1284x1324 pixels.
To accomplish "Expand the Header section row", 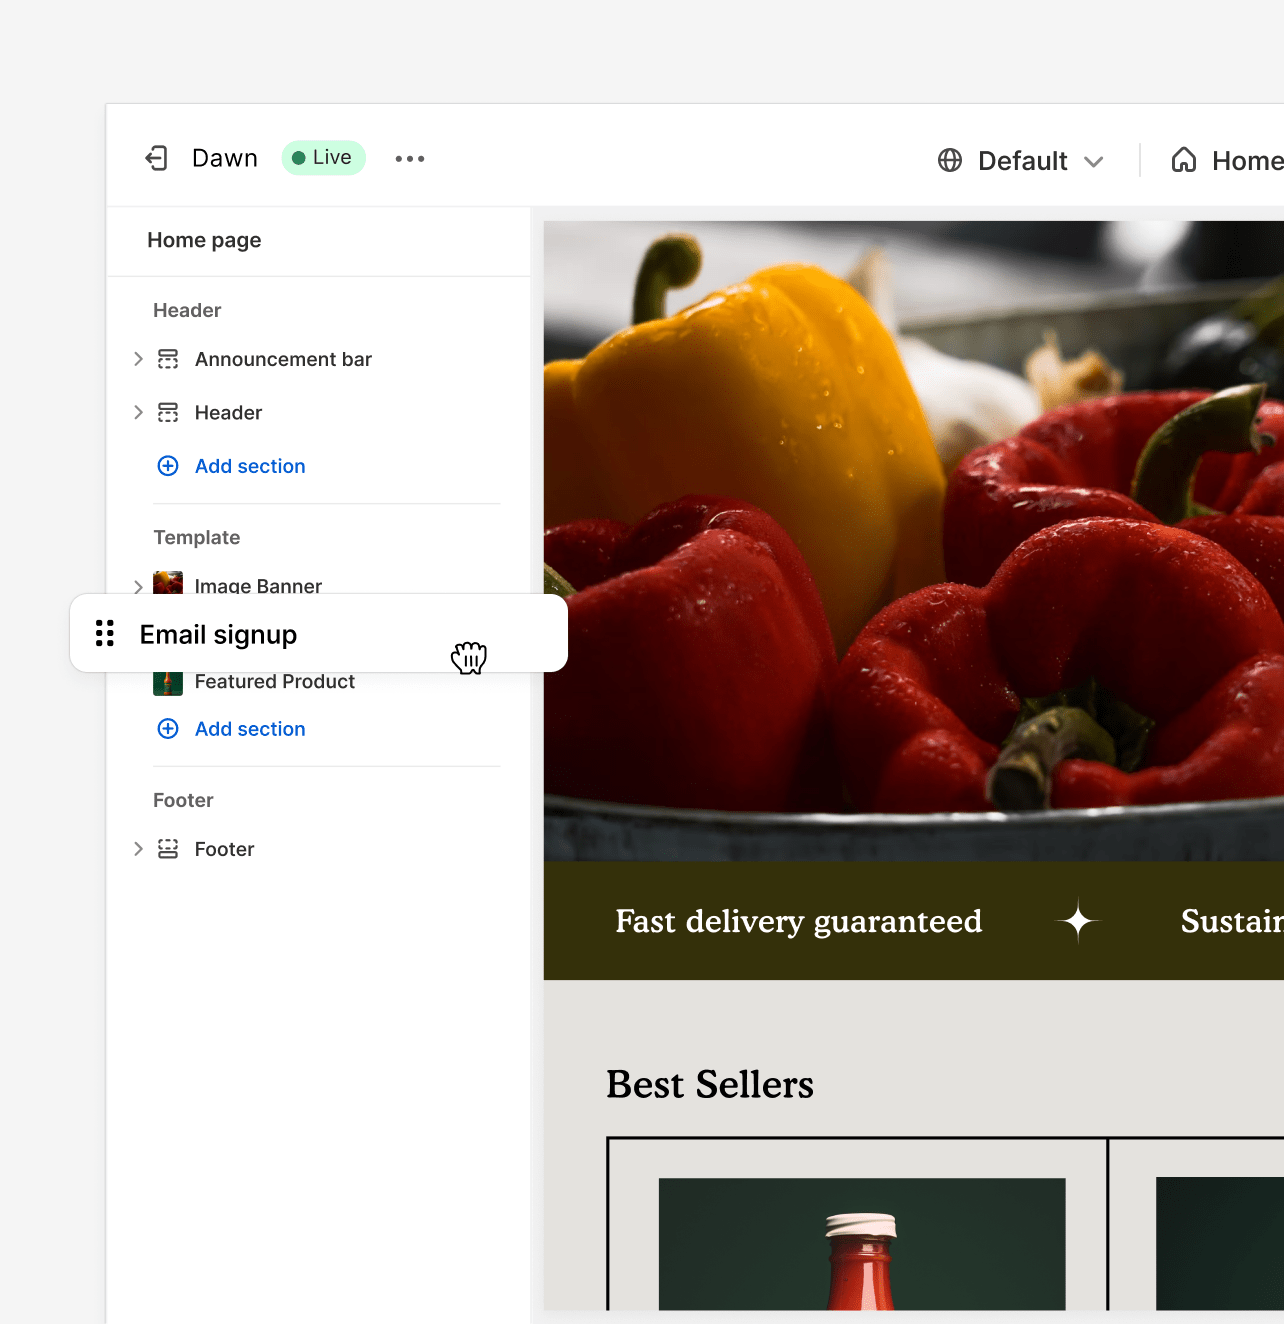I will click(138, 412).
